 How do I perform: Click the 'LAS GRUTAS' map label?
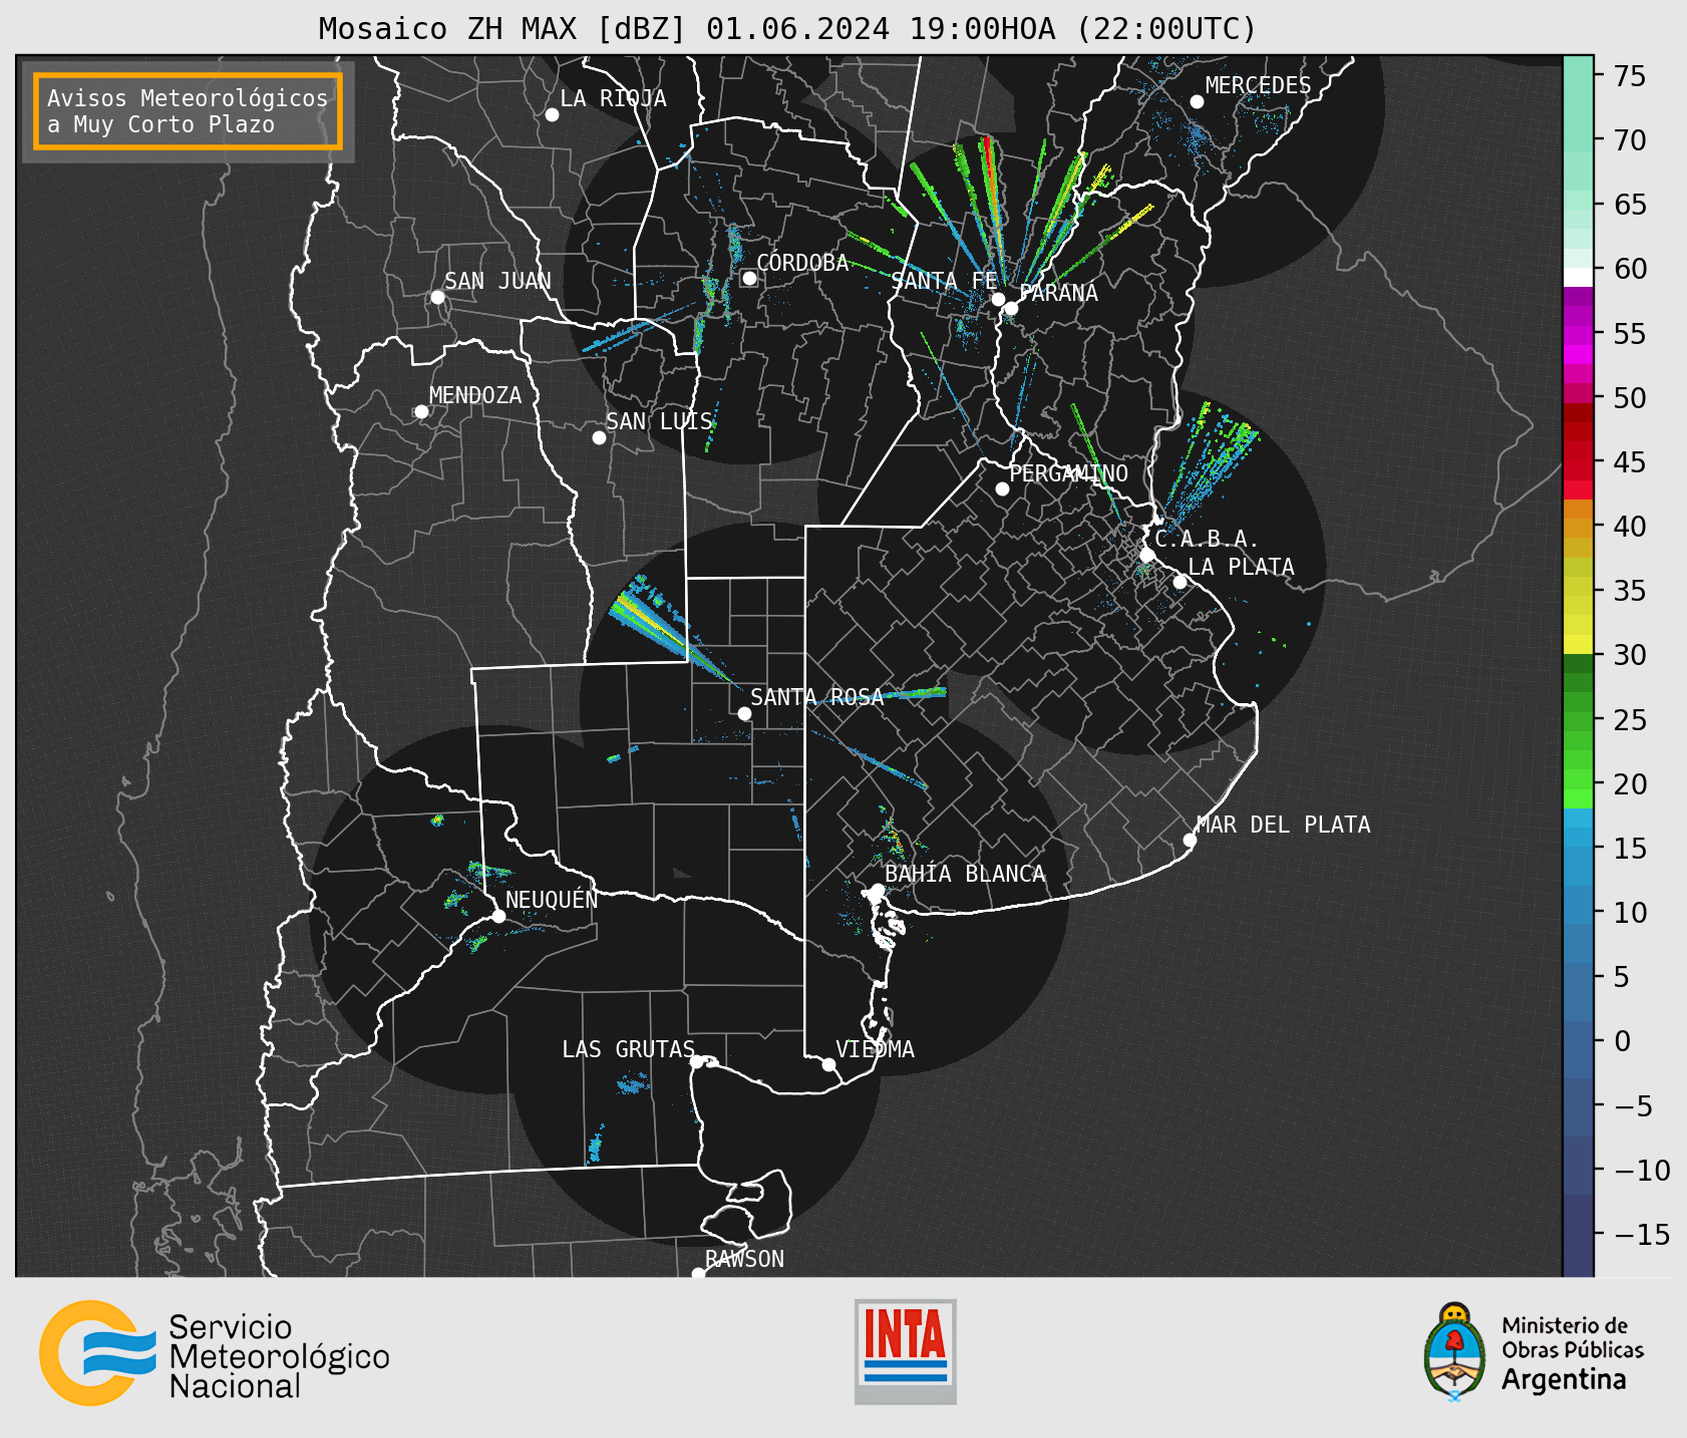click(628, 1049)
